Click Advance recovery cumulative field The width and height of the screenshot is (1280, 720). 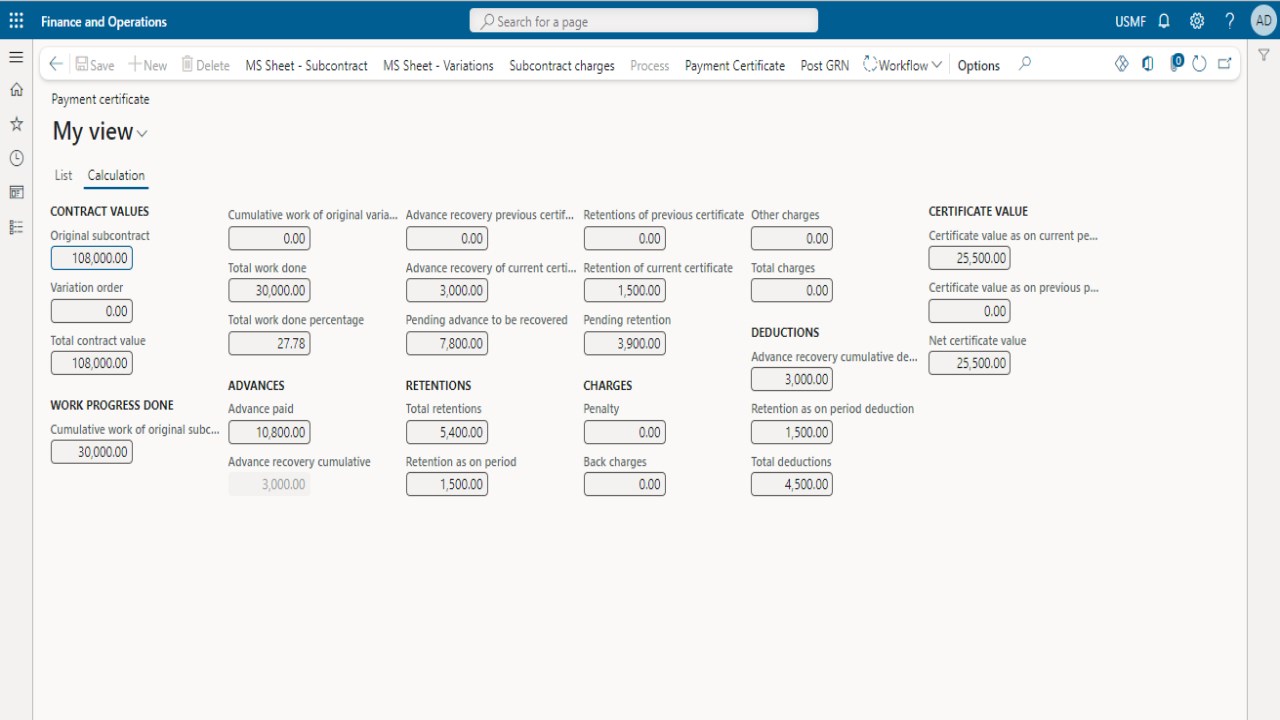tap(269, 484)
